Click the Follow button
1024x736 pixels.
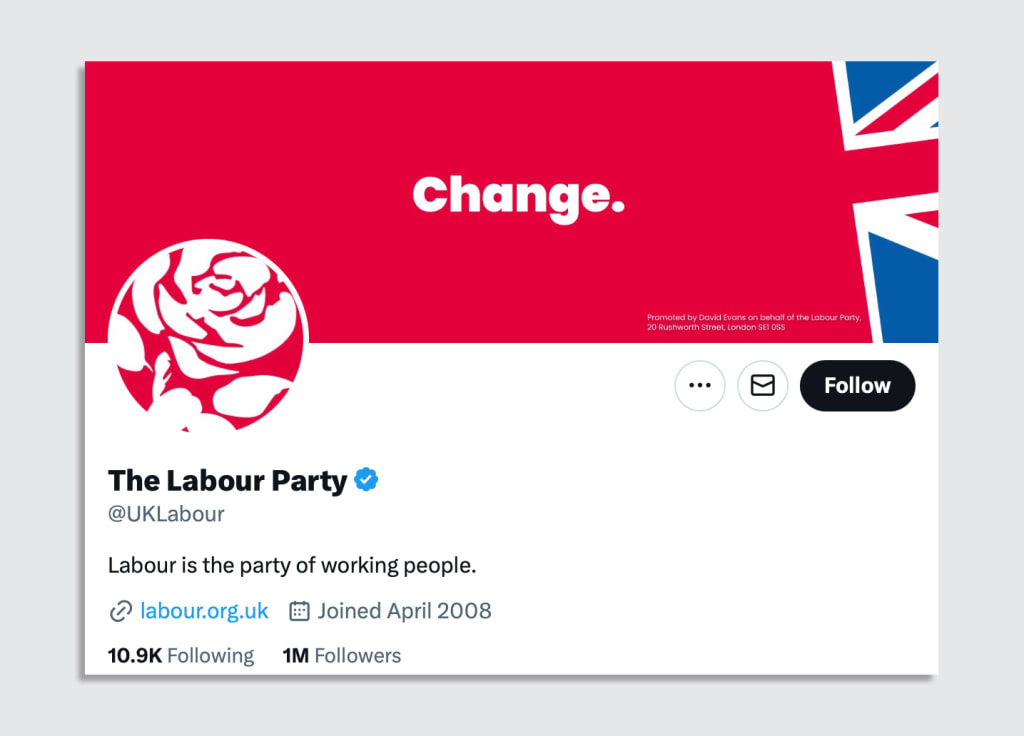pyautogui.click(x=857, y=386)
